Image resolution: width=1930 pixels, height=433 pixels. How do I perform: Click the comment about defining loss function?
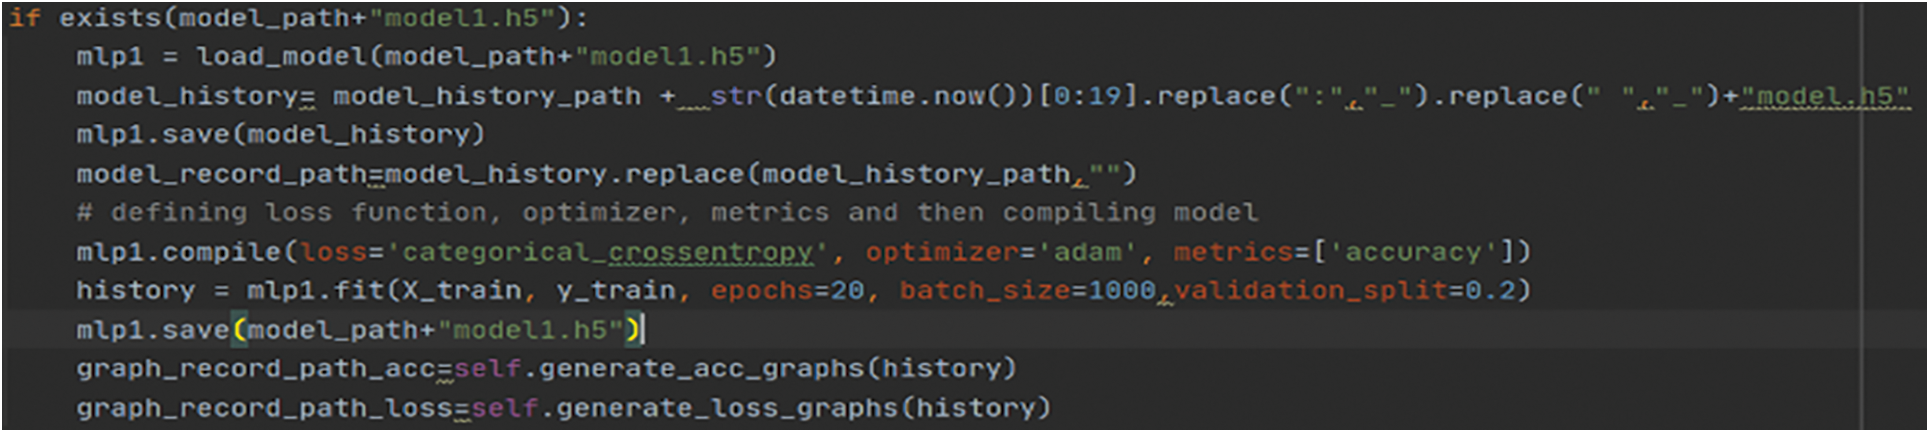point(667,213)
